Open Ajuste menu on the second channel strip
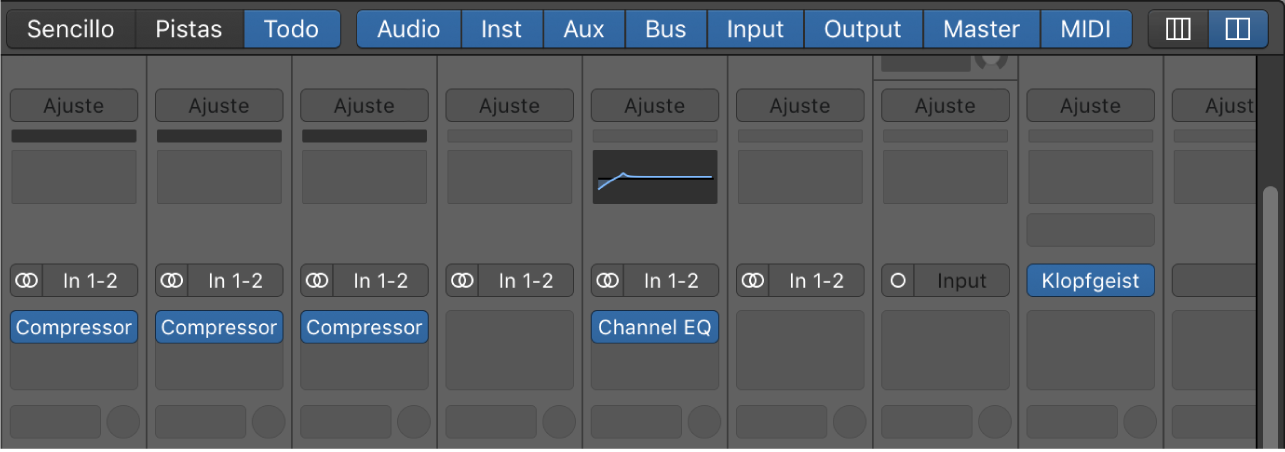 (x=219, y=105)
